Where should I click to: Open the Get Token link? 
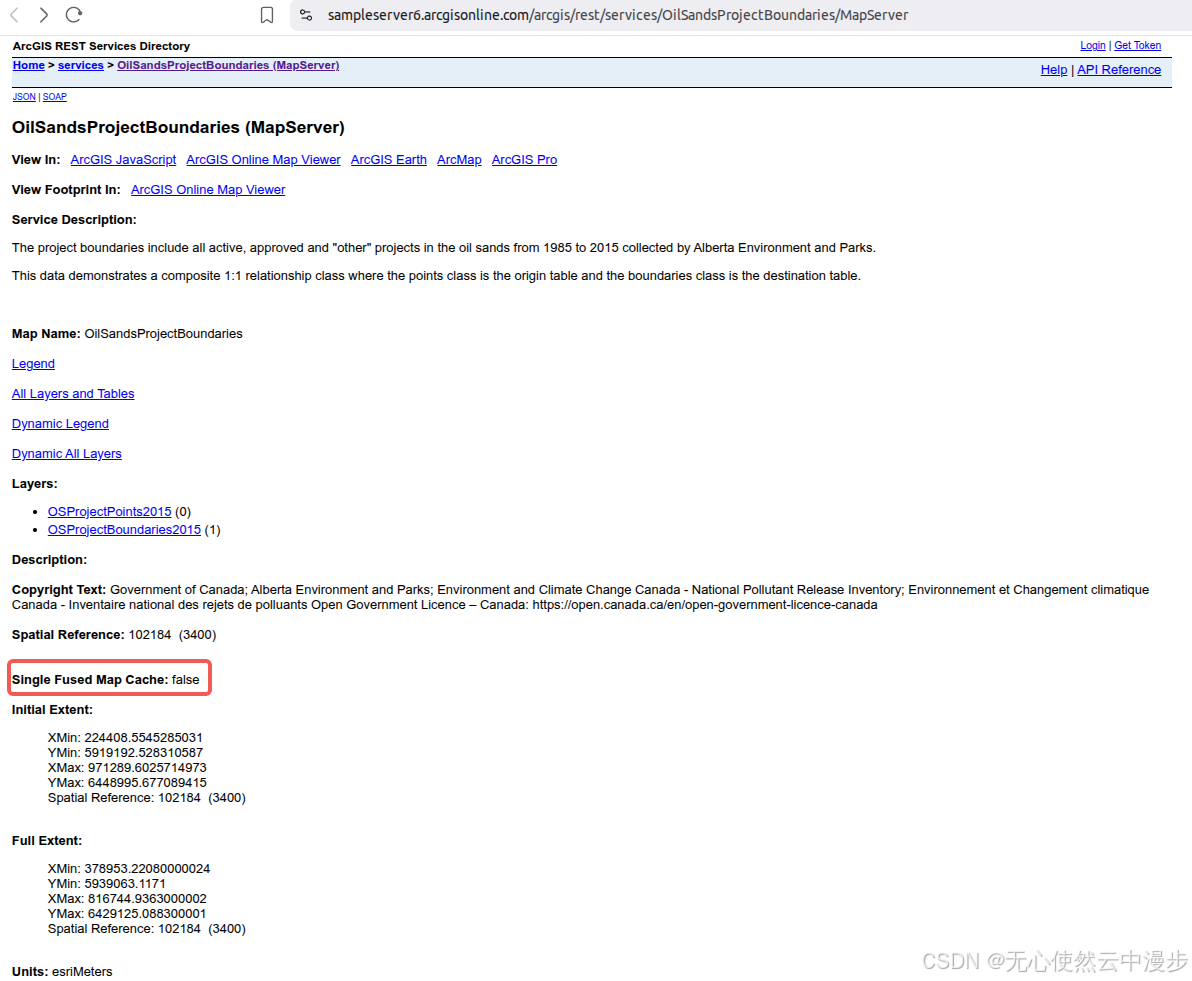[1137, 46]
